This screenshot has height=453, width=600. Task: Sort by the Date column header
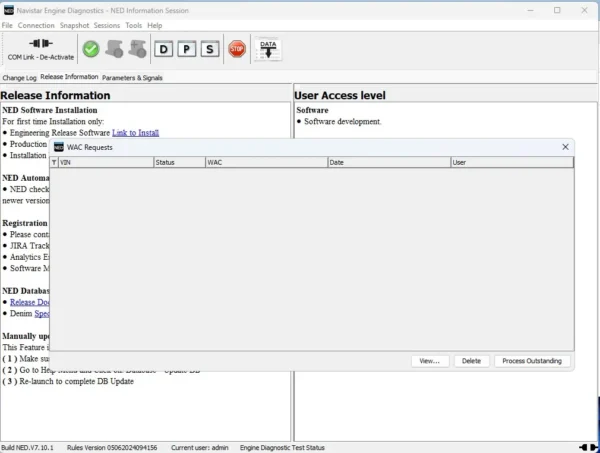tap(389, 163)
